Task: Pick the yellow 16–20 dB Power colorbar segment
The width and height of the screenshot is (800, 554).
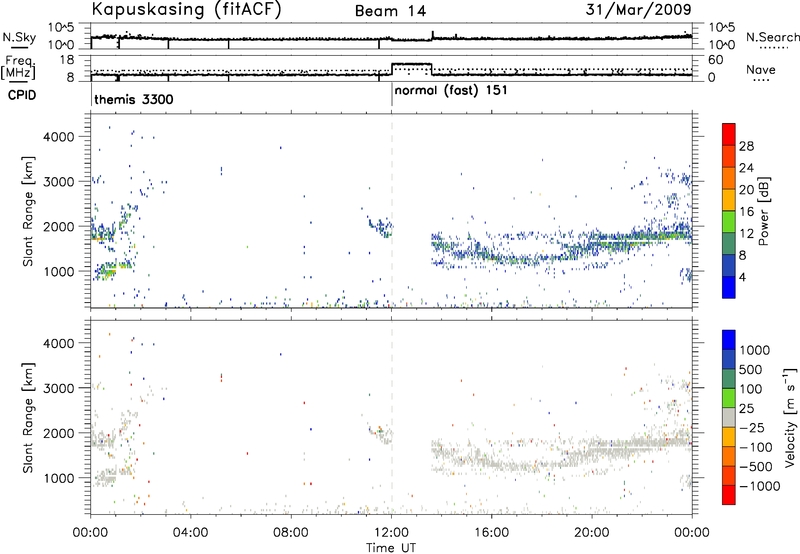Action: [x=729, y=199]
